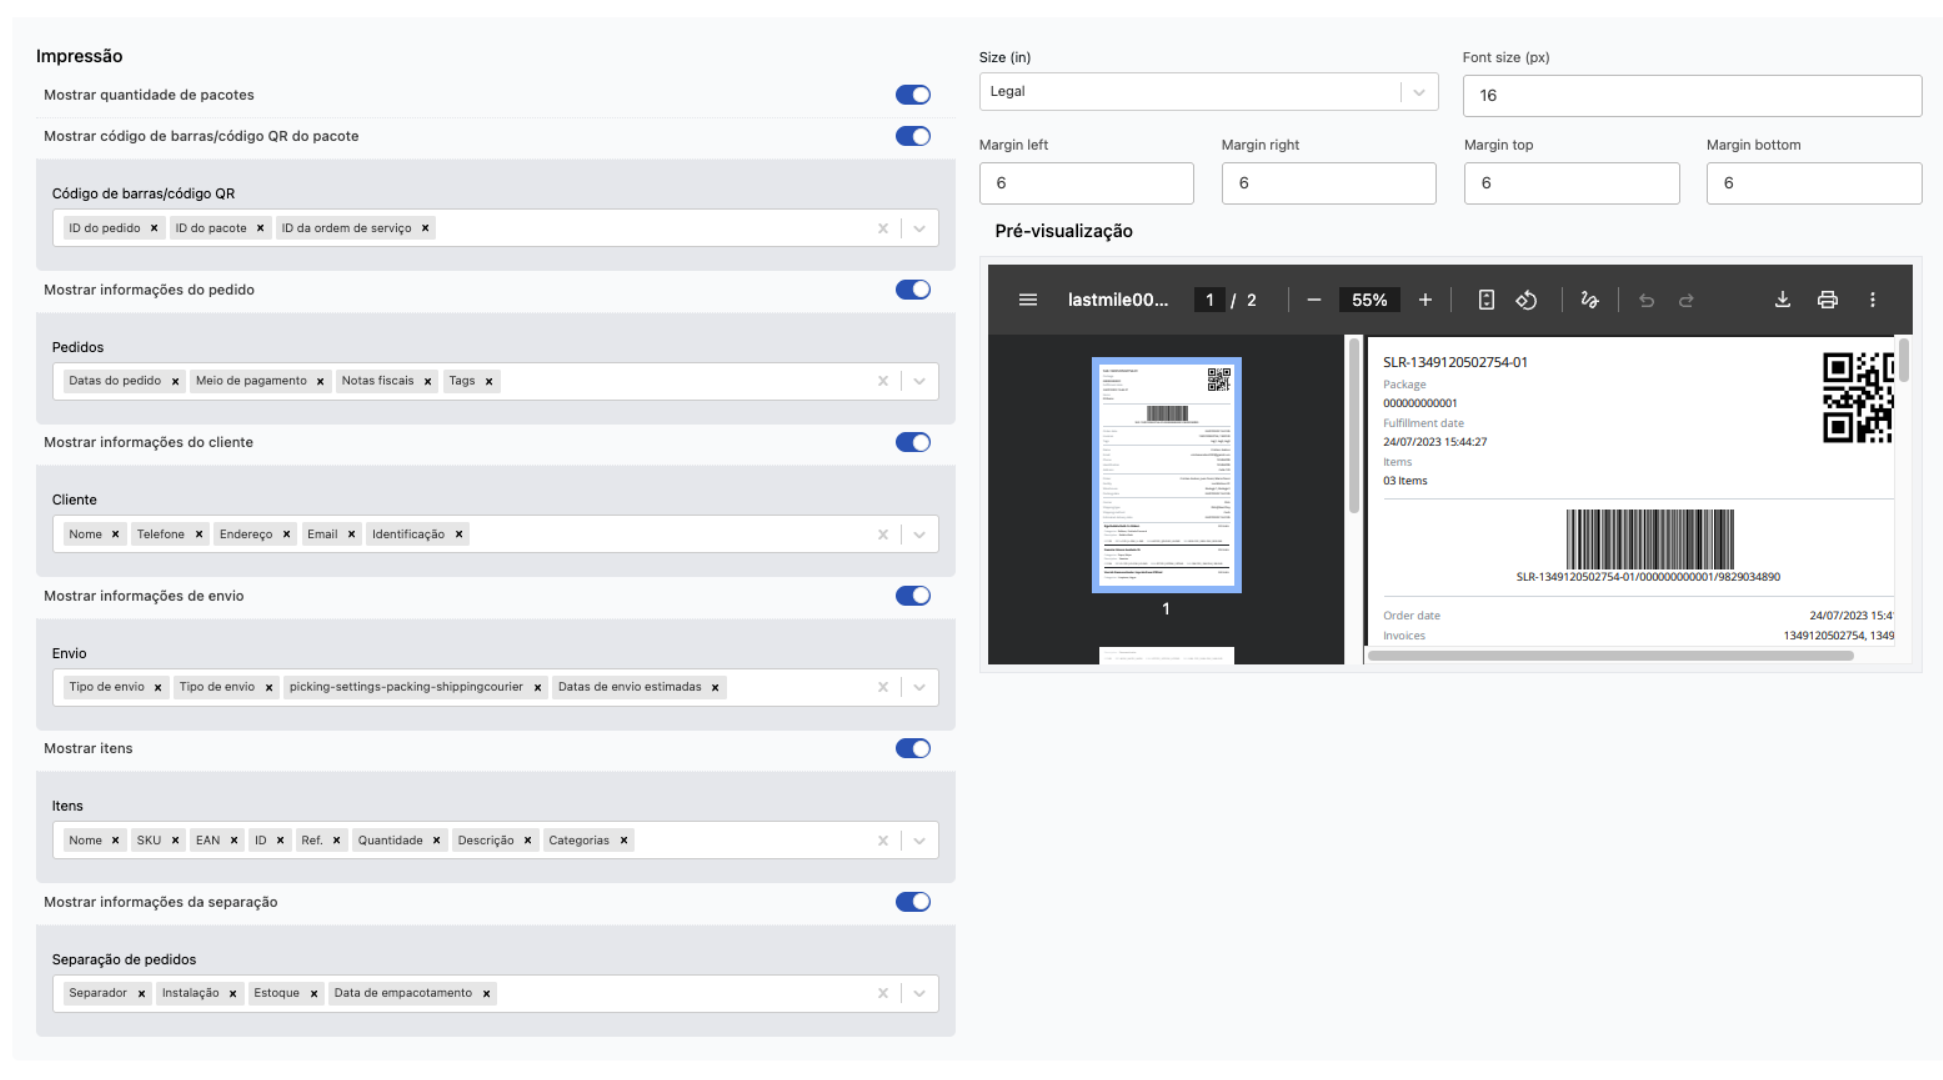This screenshot has height=1080, width=1943.
Task: Select page 1 thumbnail in preview
Action: pyautogui.click(x=1166, y=475)
